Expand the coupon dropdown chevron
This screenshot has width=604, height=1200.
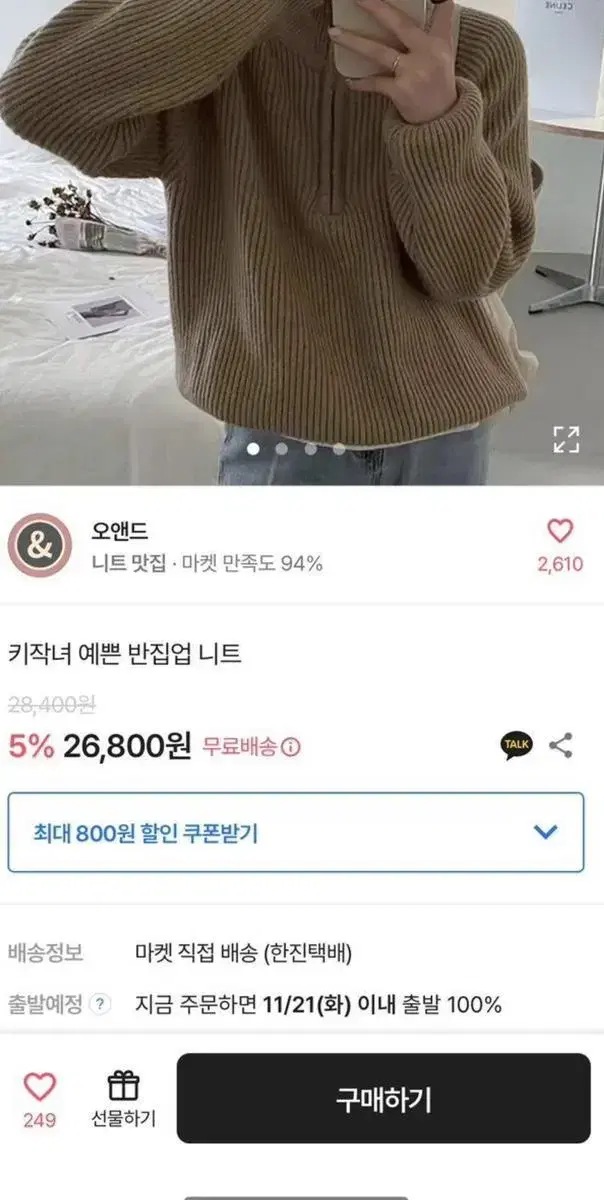tap(546, 831)
